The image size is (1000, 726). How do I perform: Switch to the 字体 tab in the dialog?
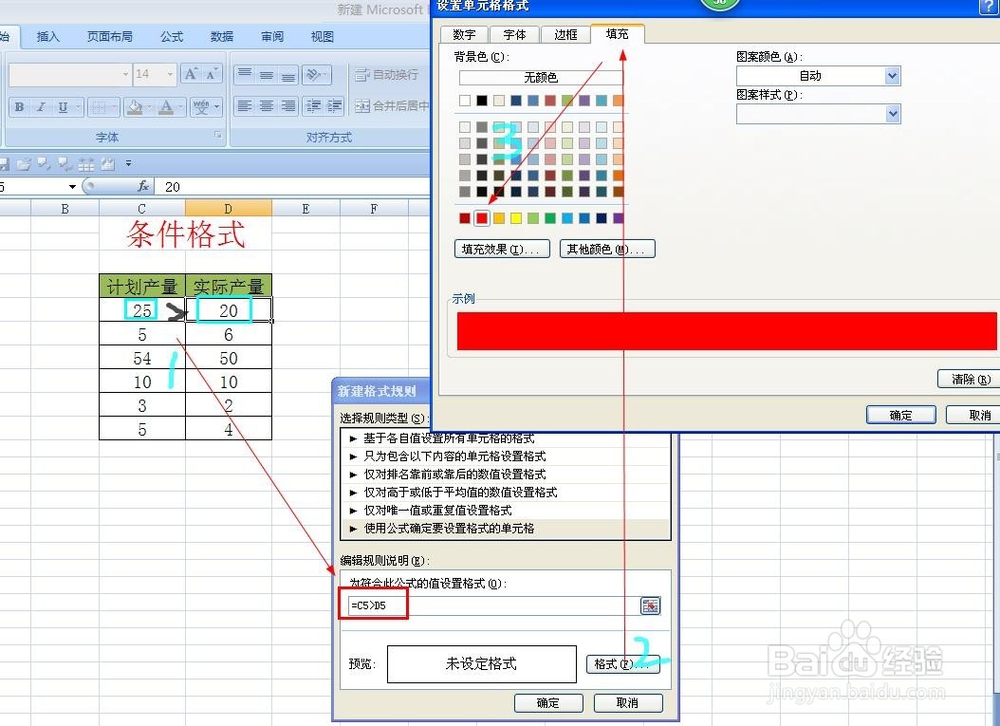coord(515,34)
